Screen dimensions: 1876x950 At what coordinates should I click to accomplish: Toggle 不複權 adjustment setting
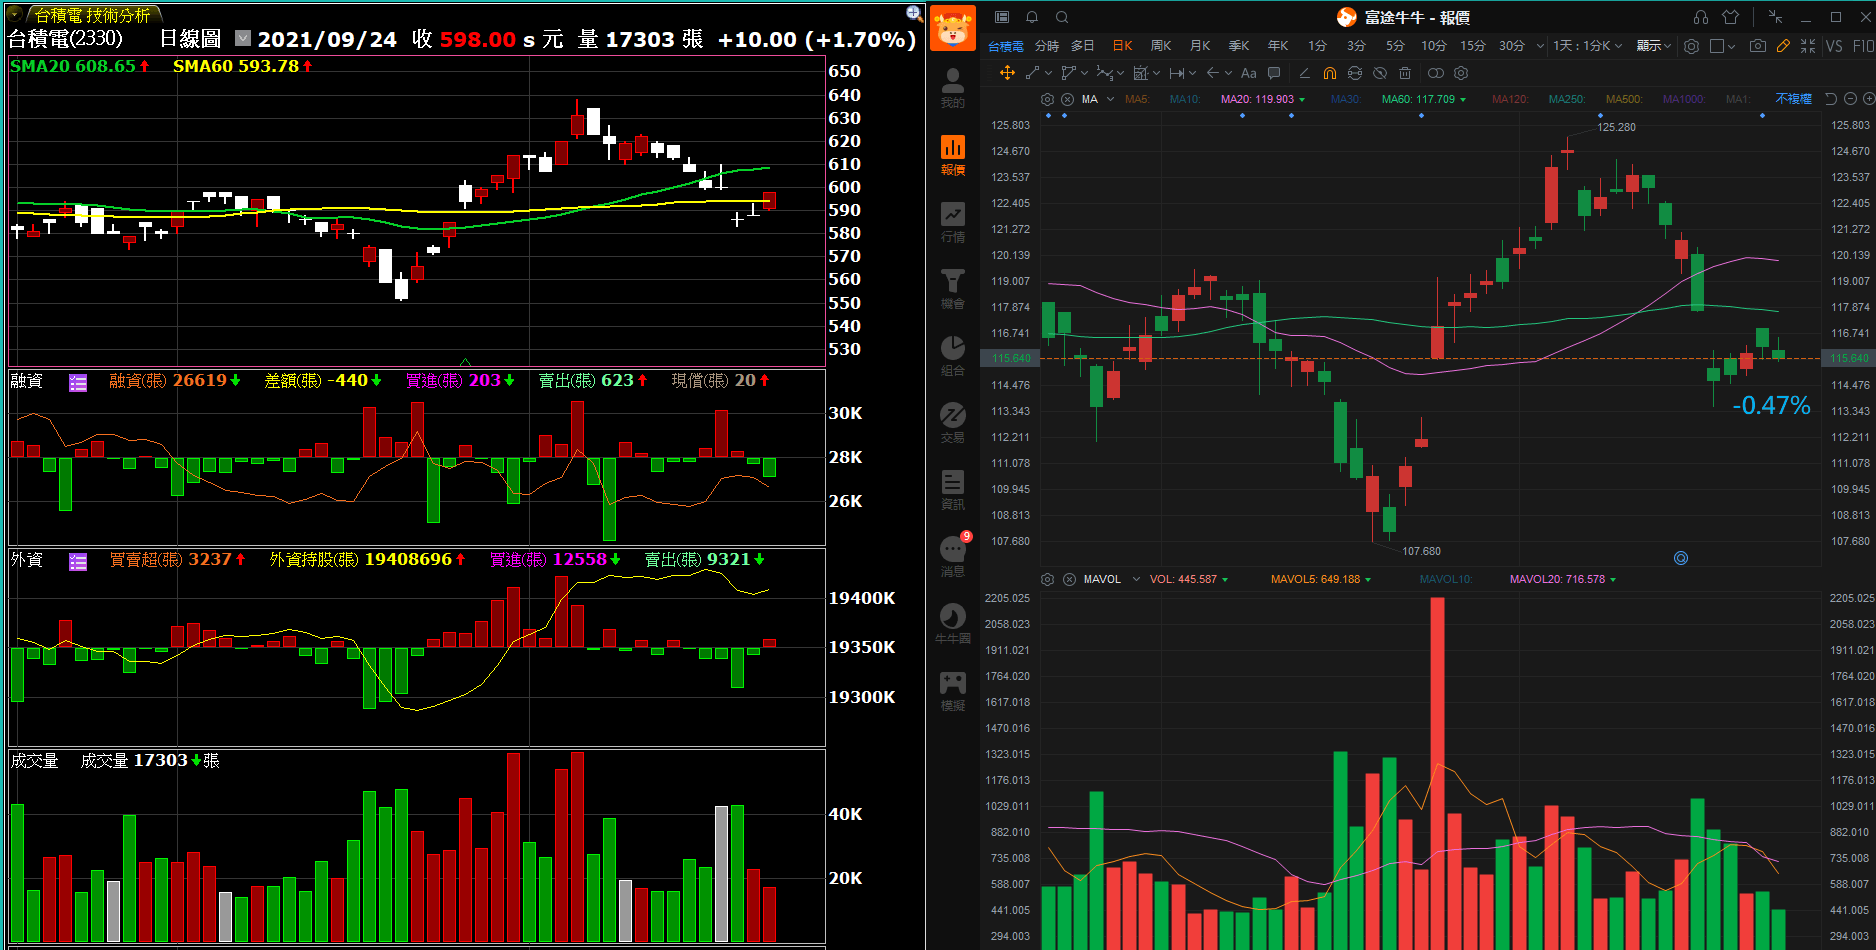[1793, 99]
